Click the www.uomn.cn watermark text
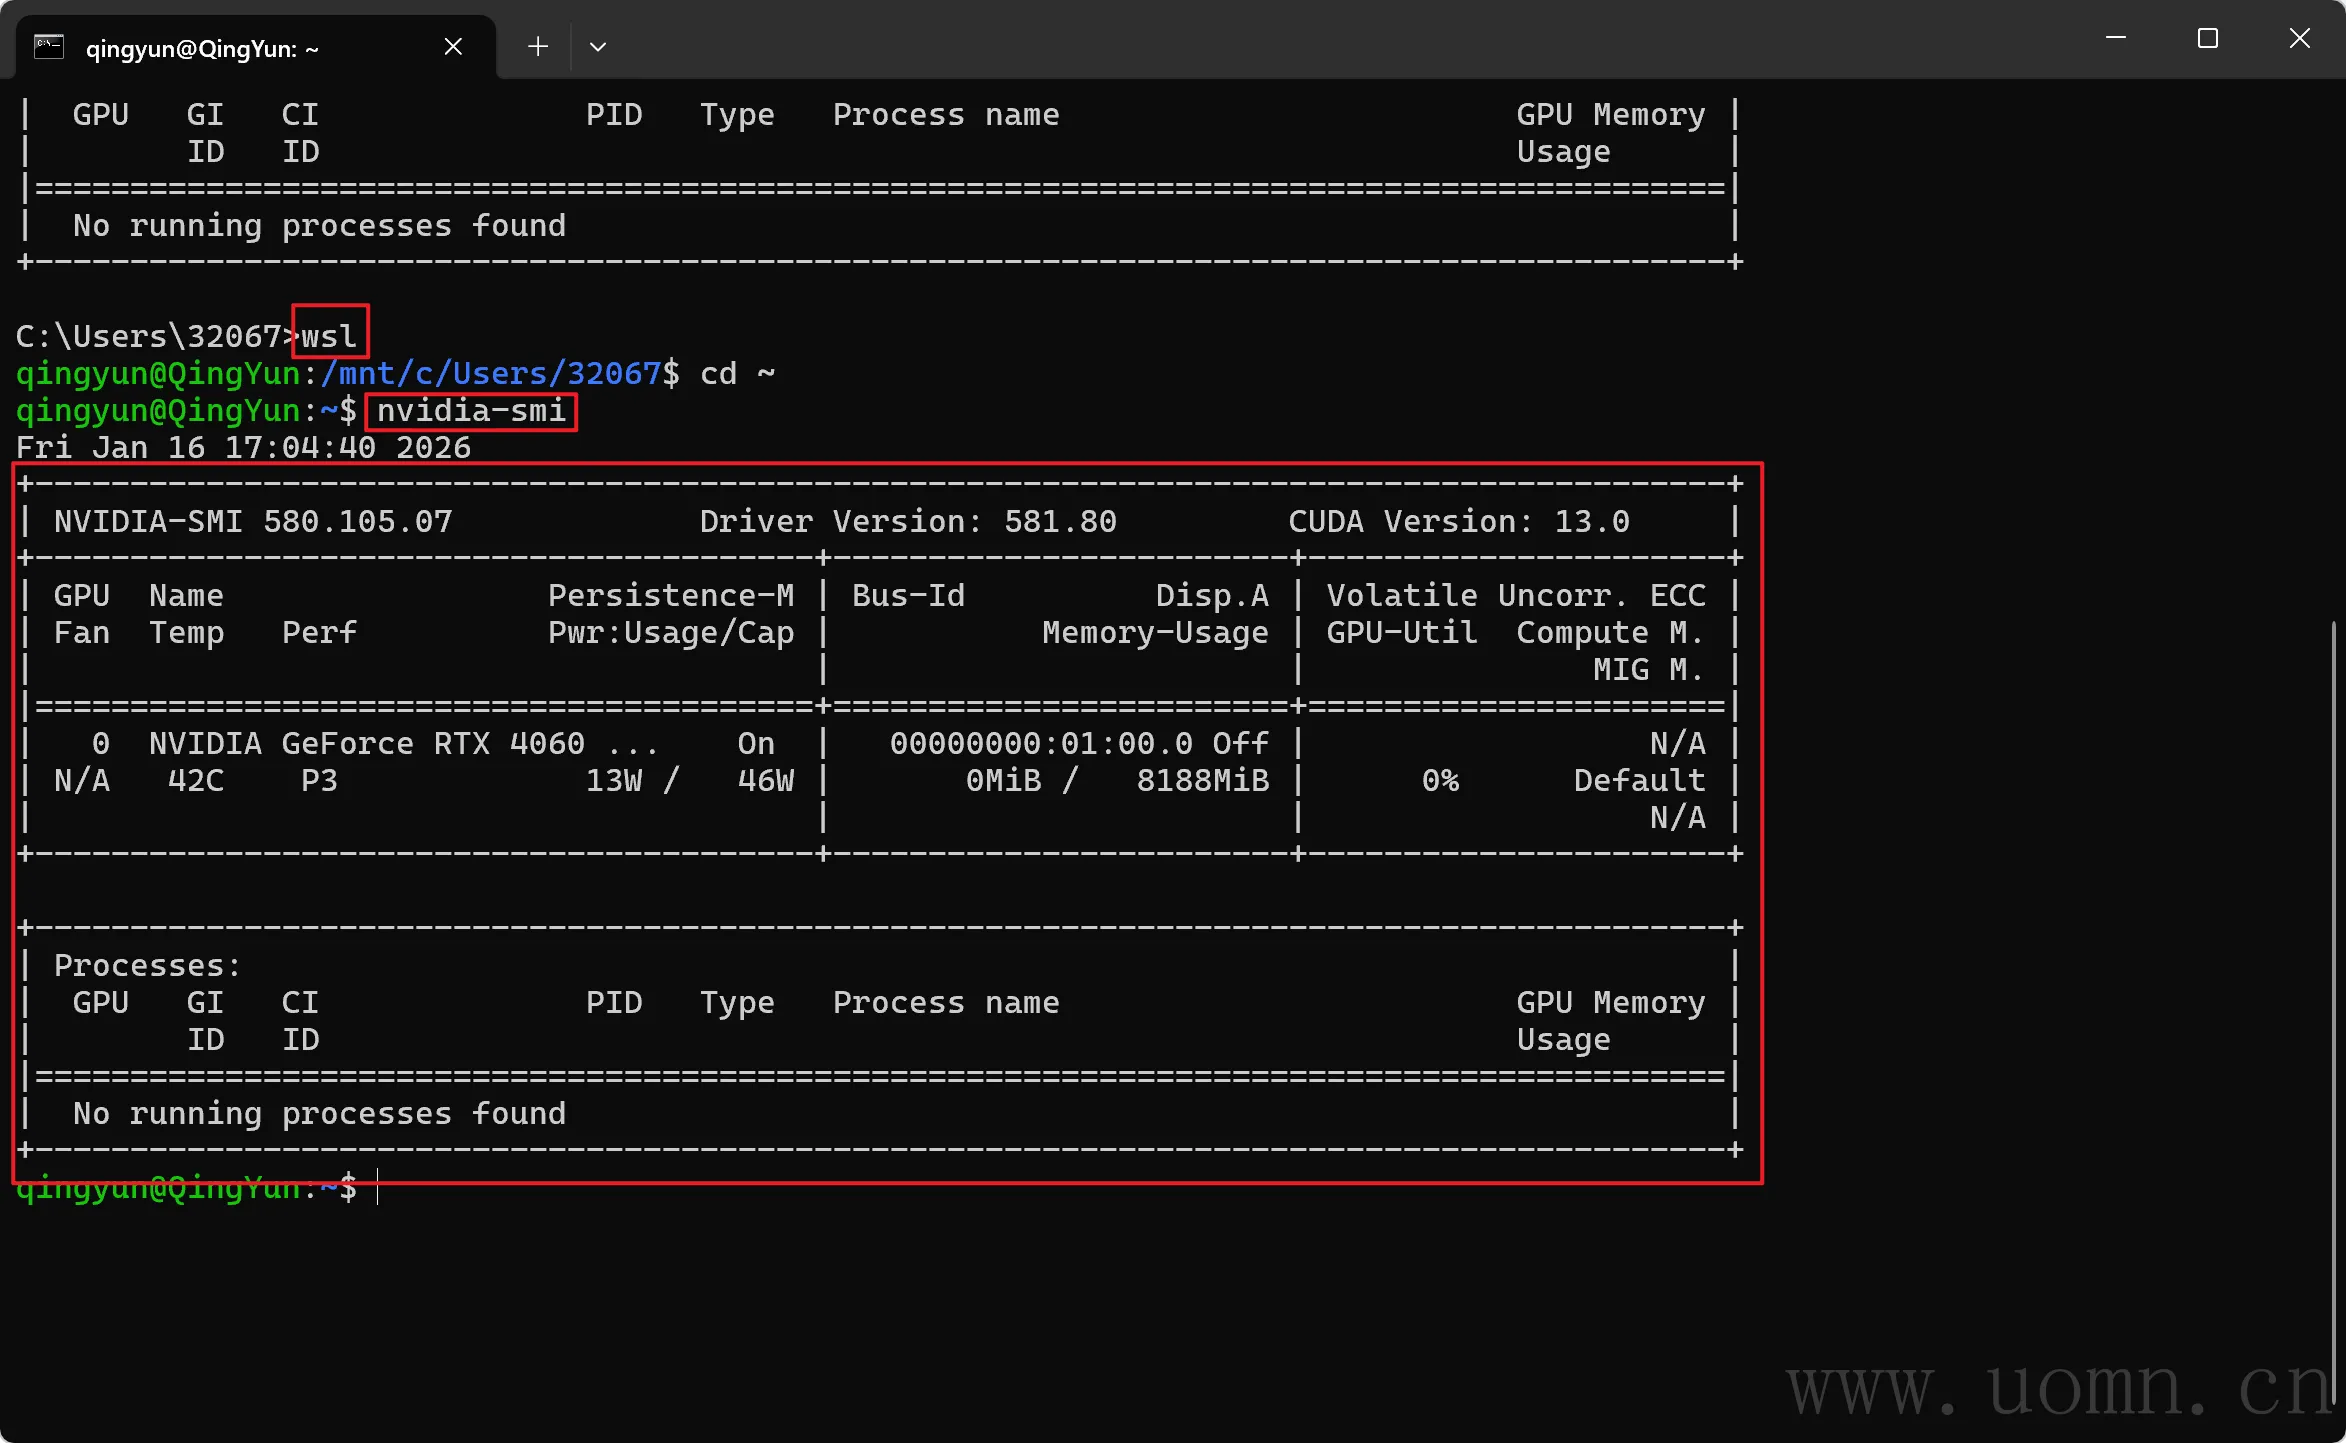 point(2060,1388)
